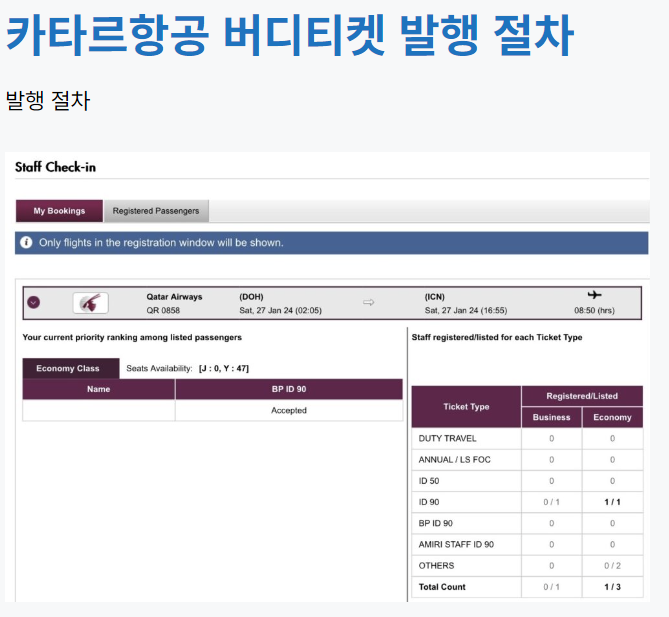
Task: Click the Business column header
Action: 551,417
